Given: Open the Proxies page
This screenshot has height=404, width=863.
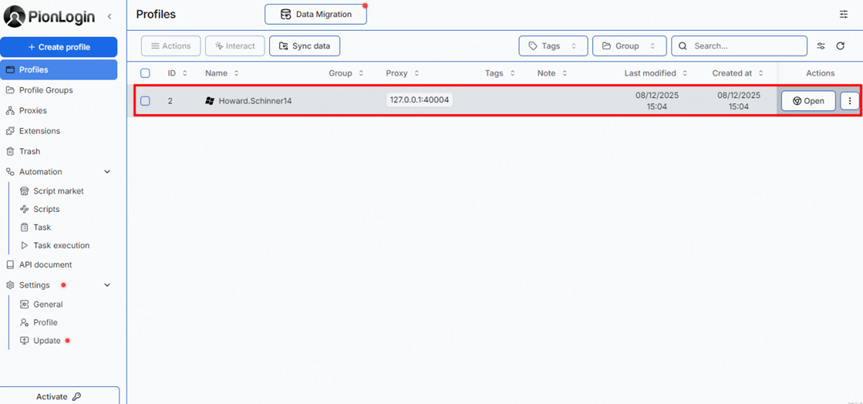Looking at the screenshot, I should tap(32, 111).
